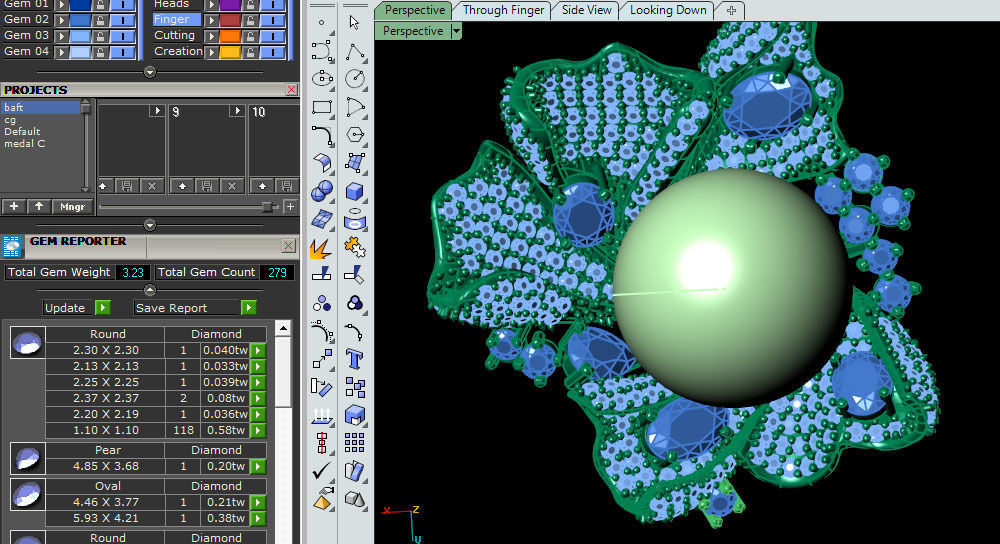Choose the Move tool with two squares

[321, 359]
